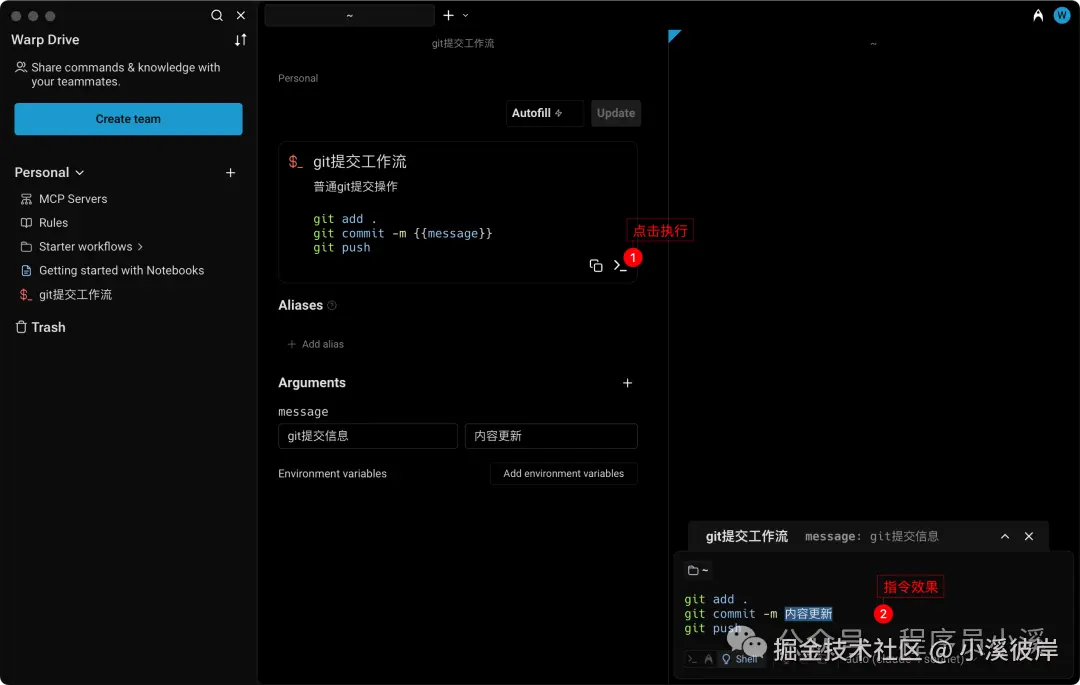The image size is (1080, 685).
Task: Open the Trash folder
Action: click(48, 327)
